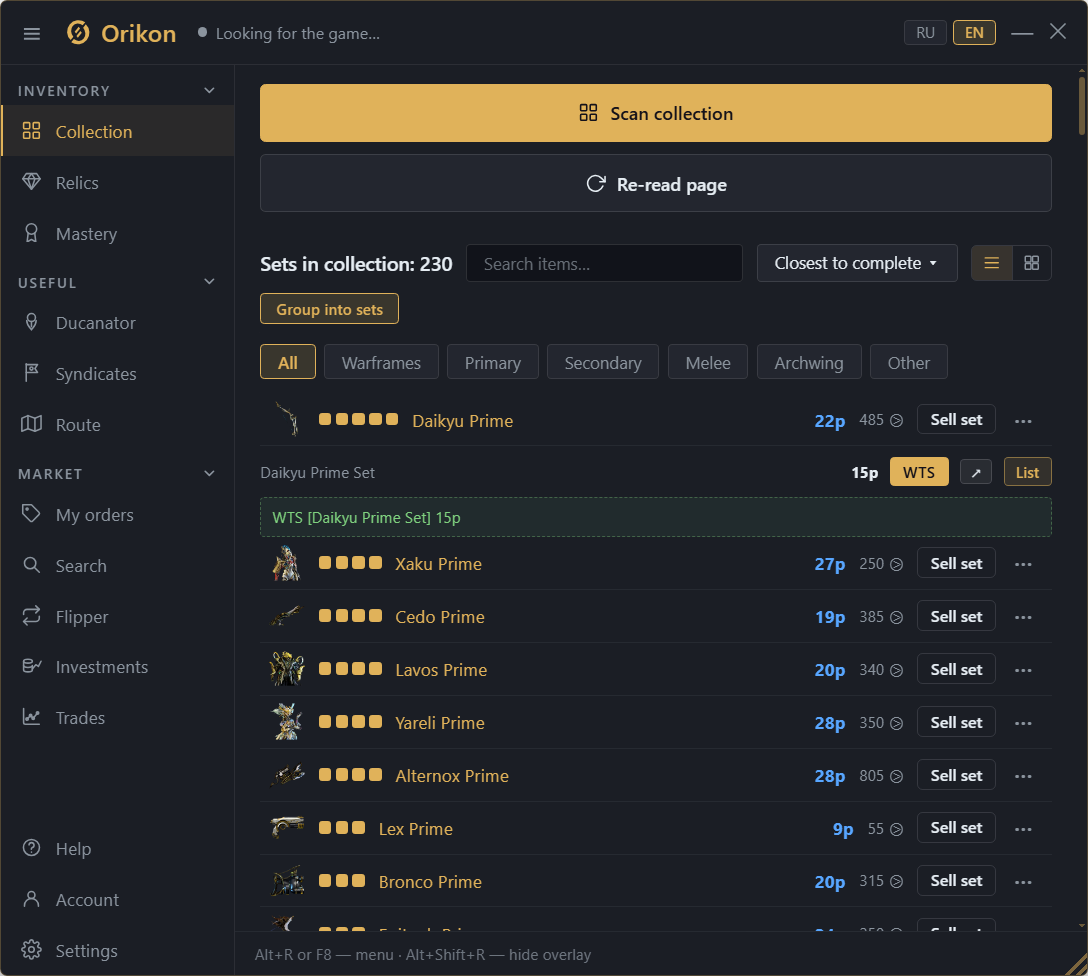Switch to list view
The width and height of the screenshot is (1088, 976).
click(992, 263)
